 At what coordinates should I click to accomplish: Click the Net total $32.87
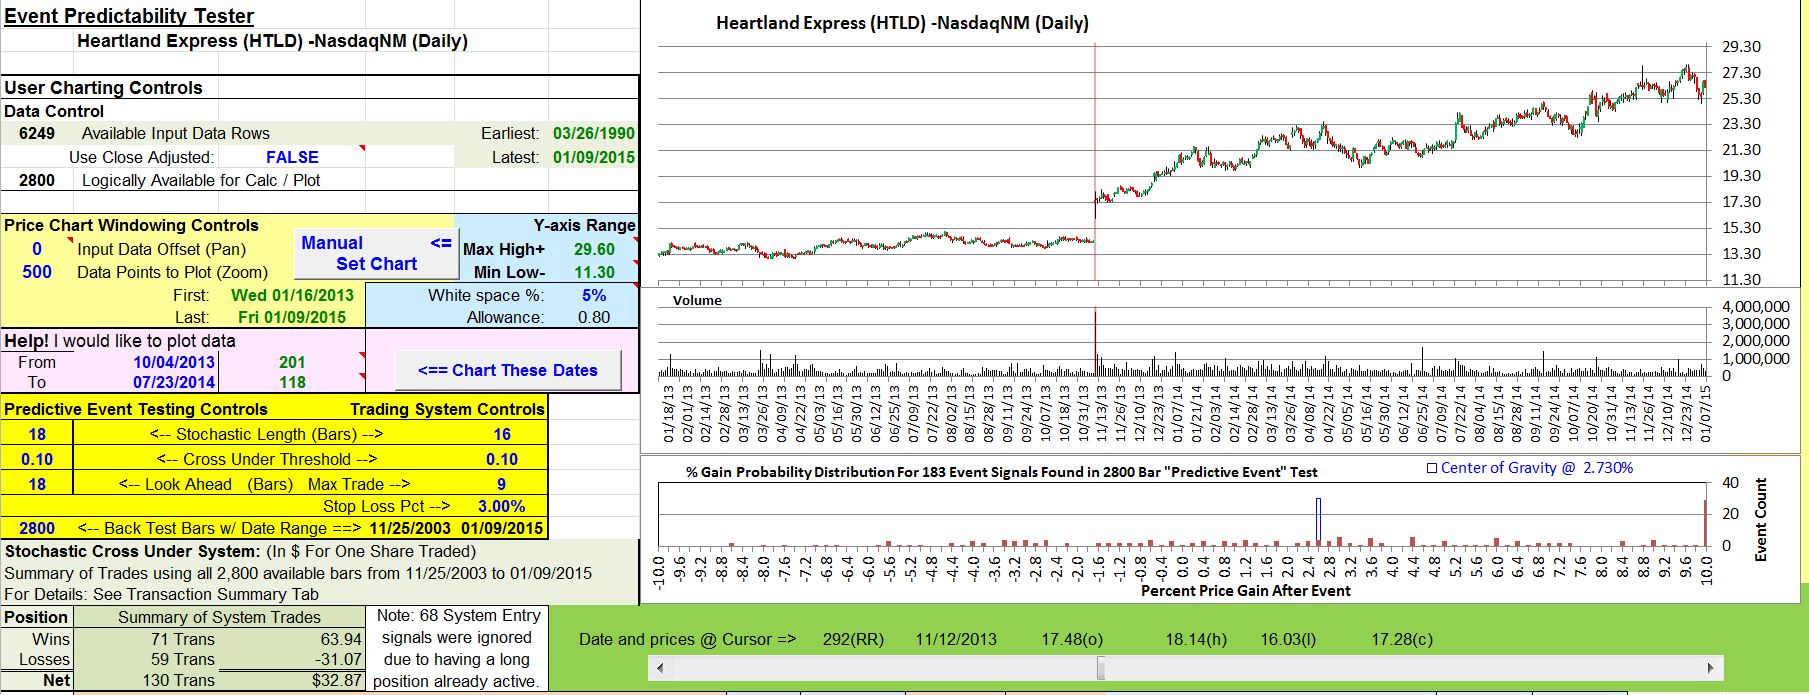click(337, 680)
